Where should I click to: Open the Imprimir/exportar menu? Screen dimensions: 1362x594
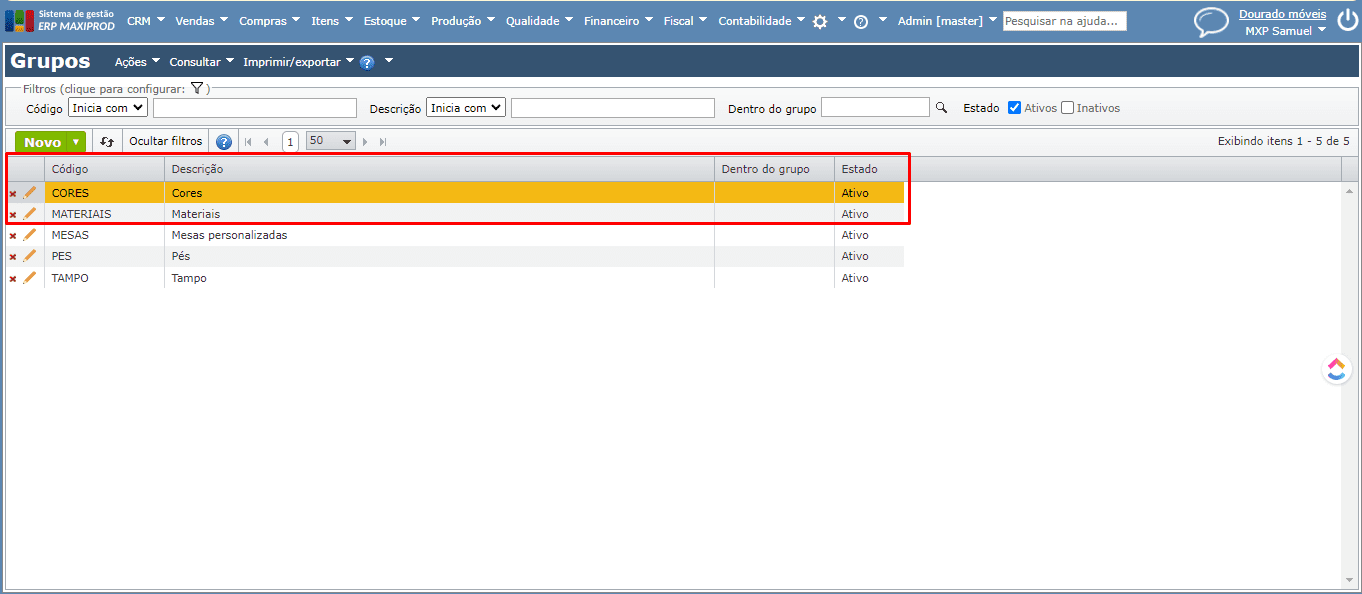(298, 62)
